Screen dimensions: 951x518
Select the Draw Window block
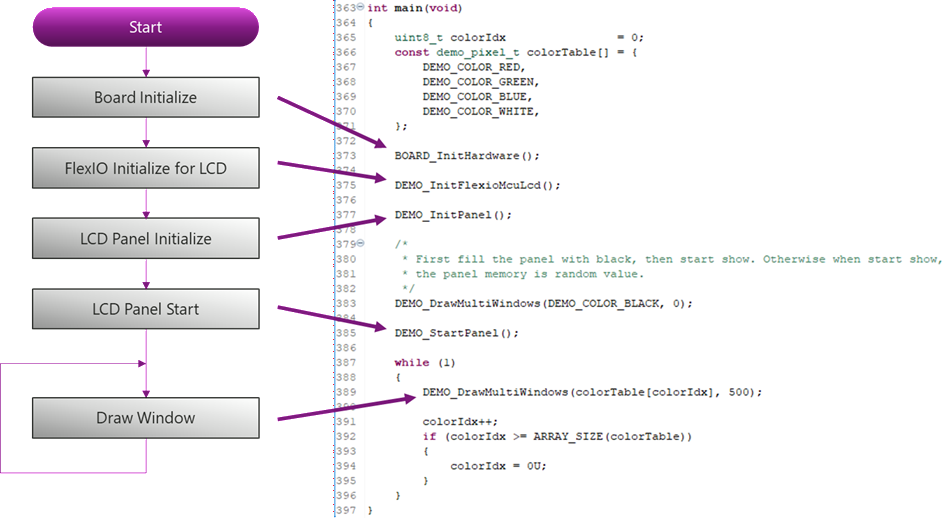point(146,418)
